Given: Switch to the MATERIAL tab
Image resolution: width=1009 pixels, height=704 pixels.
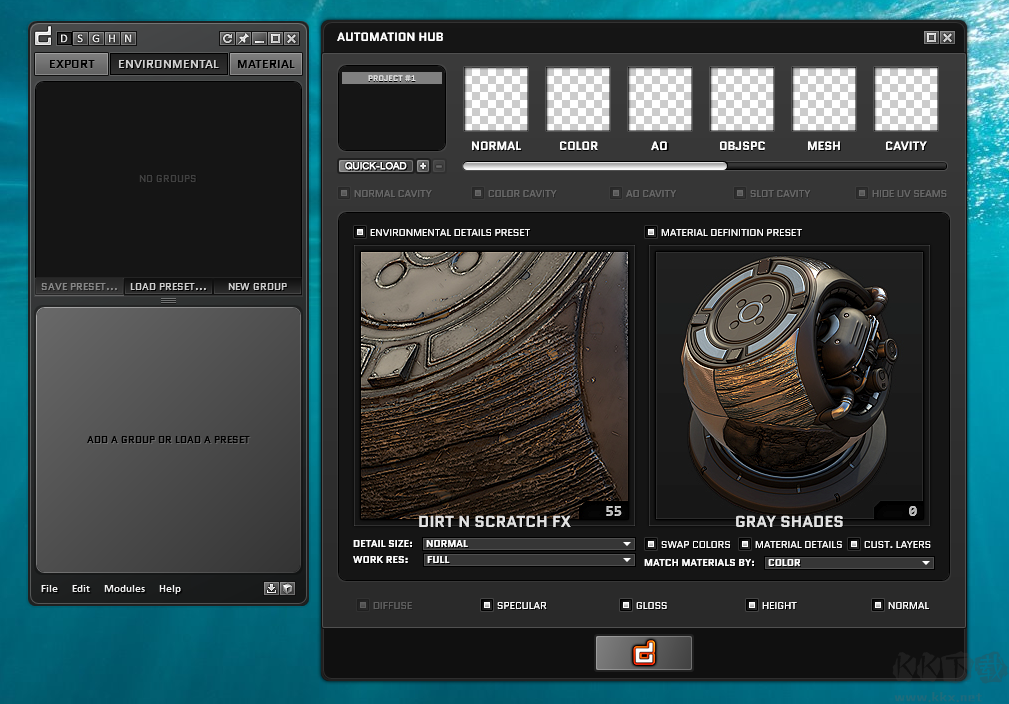Looking at the screenshot, I should coord(266,63).
